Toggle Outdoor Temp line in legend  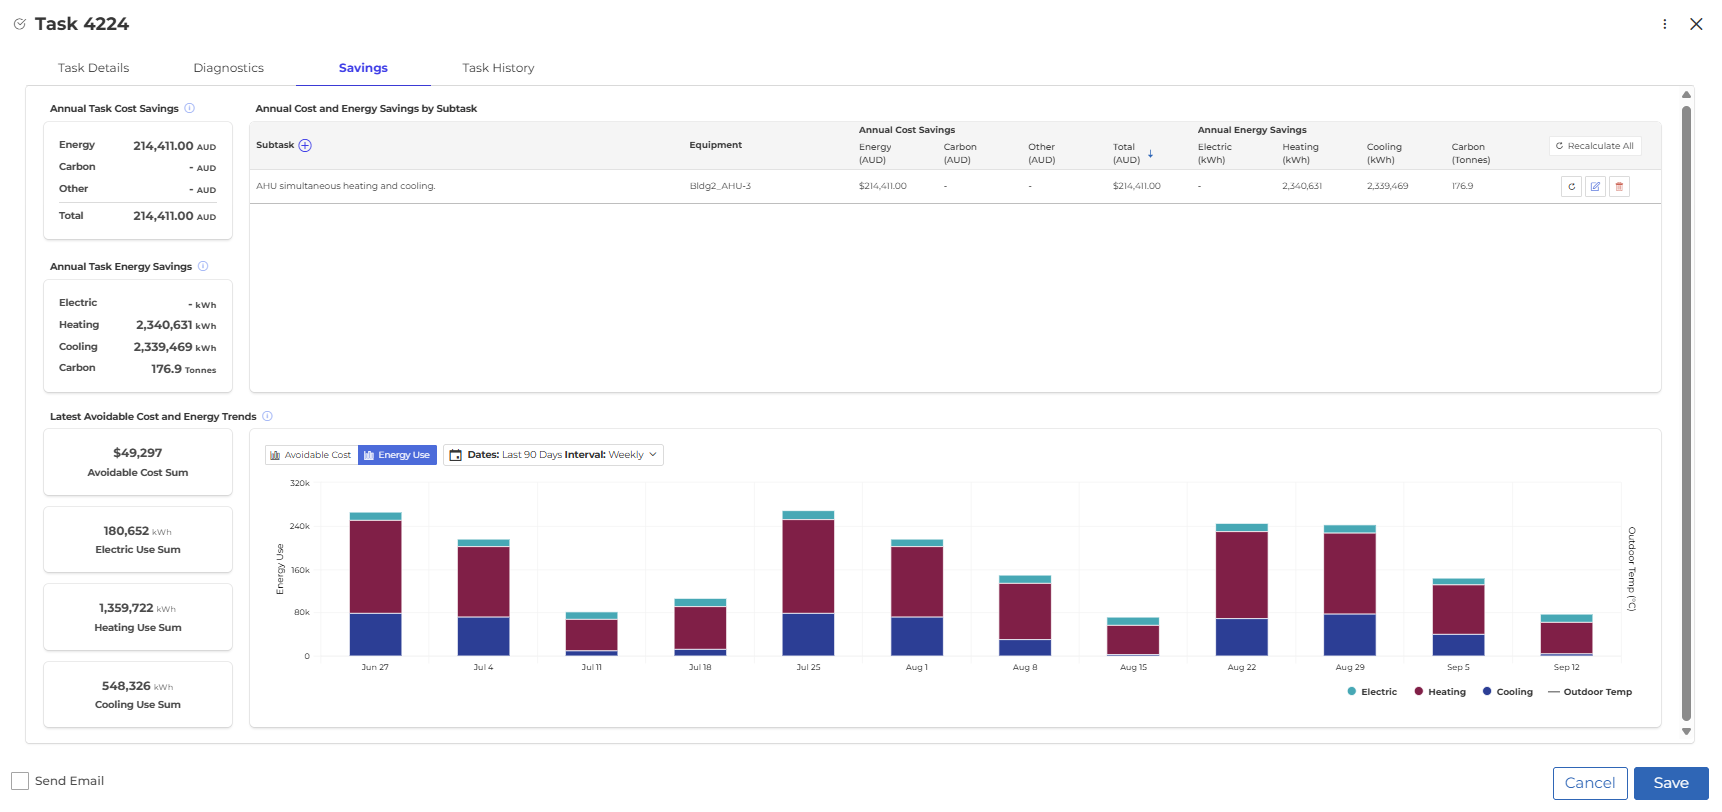point(1590,692)
